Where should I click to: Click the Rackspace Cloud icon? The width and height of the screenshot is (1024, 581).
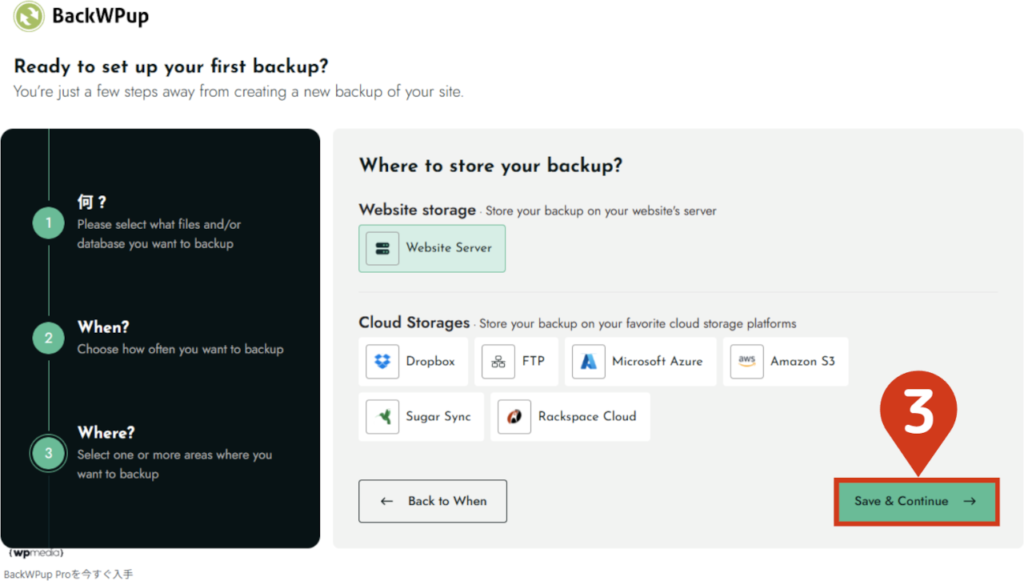coord(515,416)
